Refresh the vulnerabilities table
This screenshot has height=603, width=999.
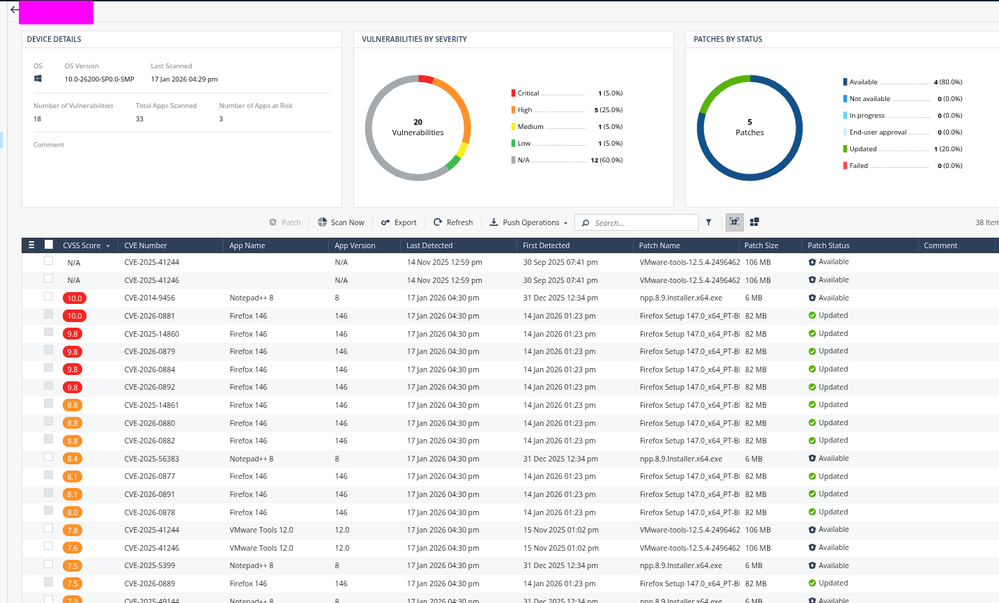tap(453, 222)
